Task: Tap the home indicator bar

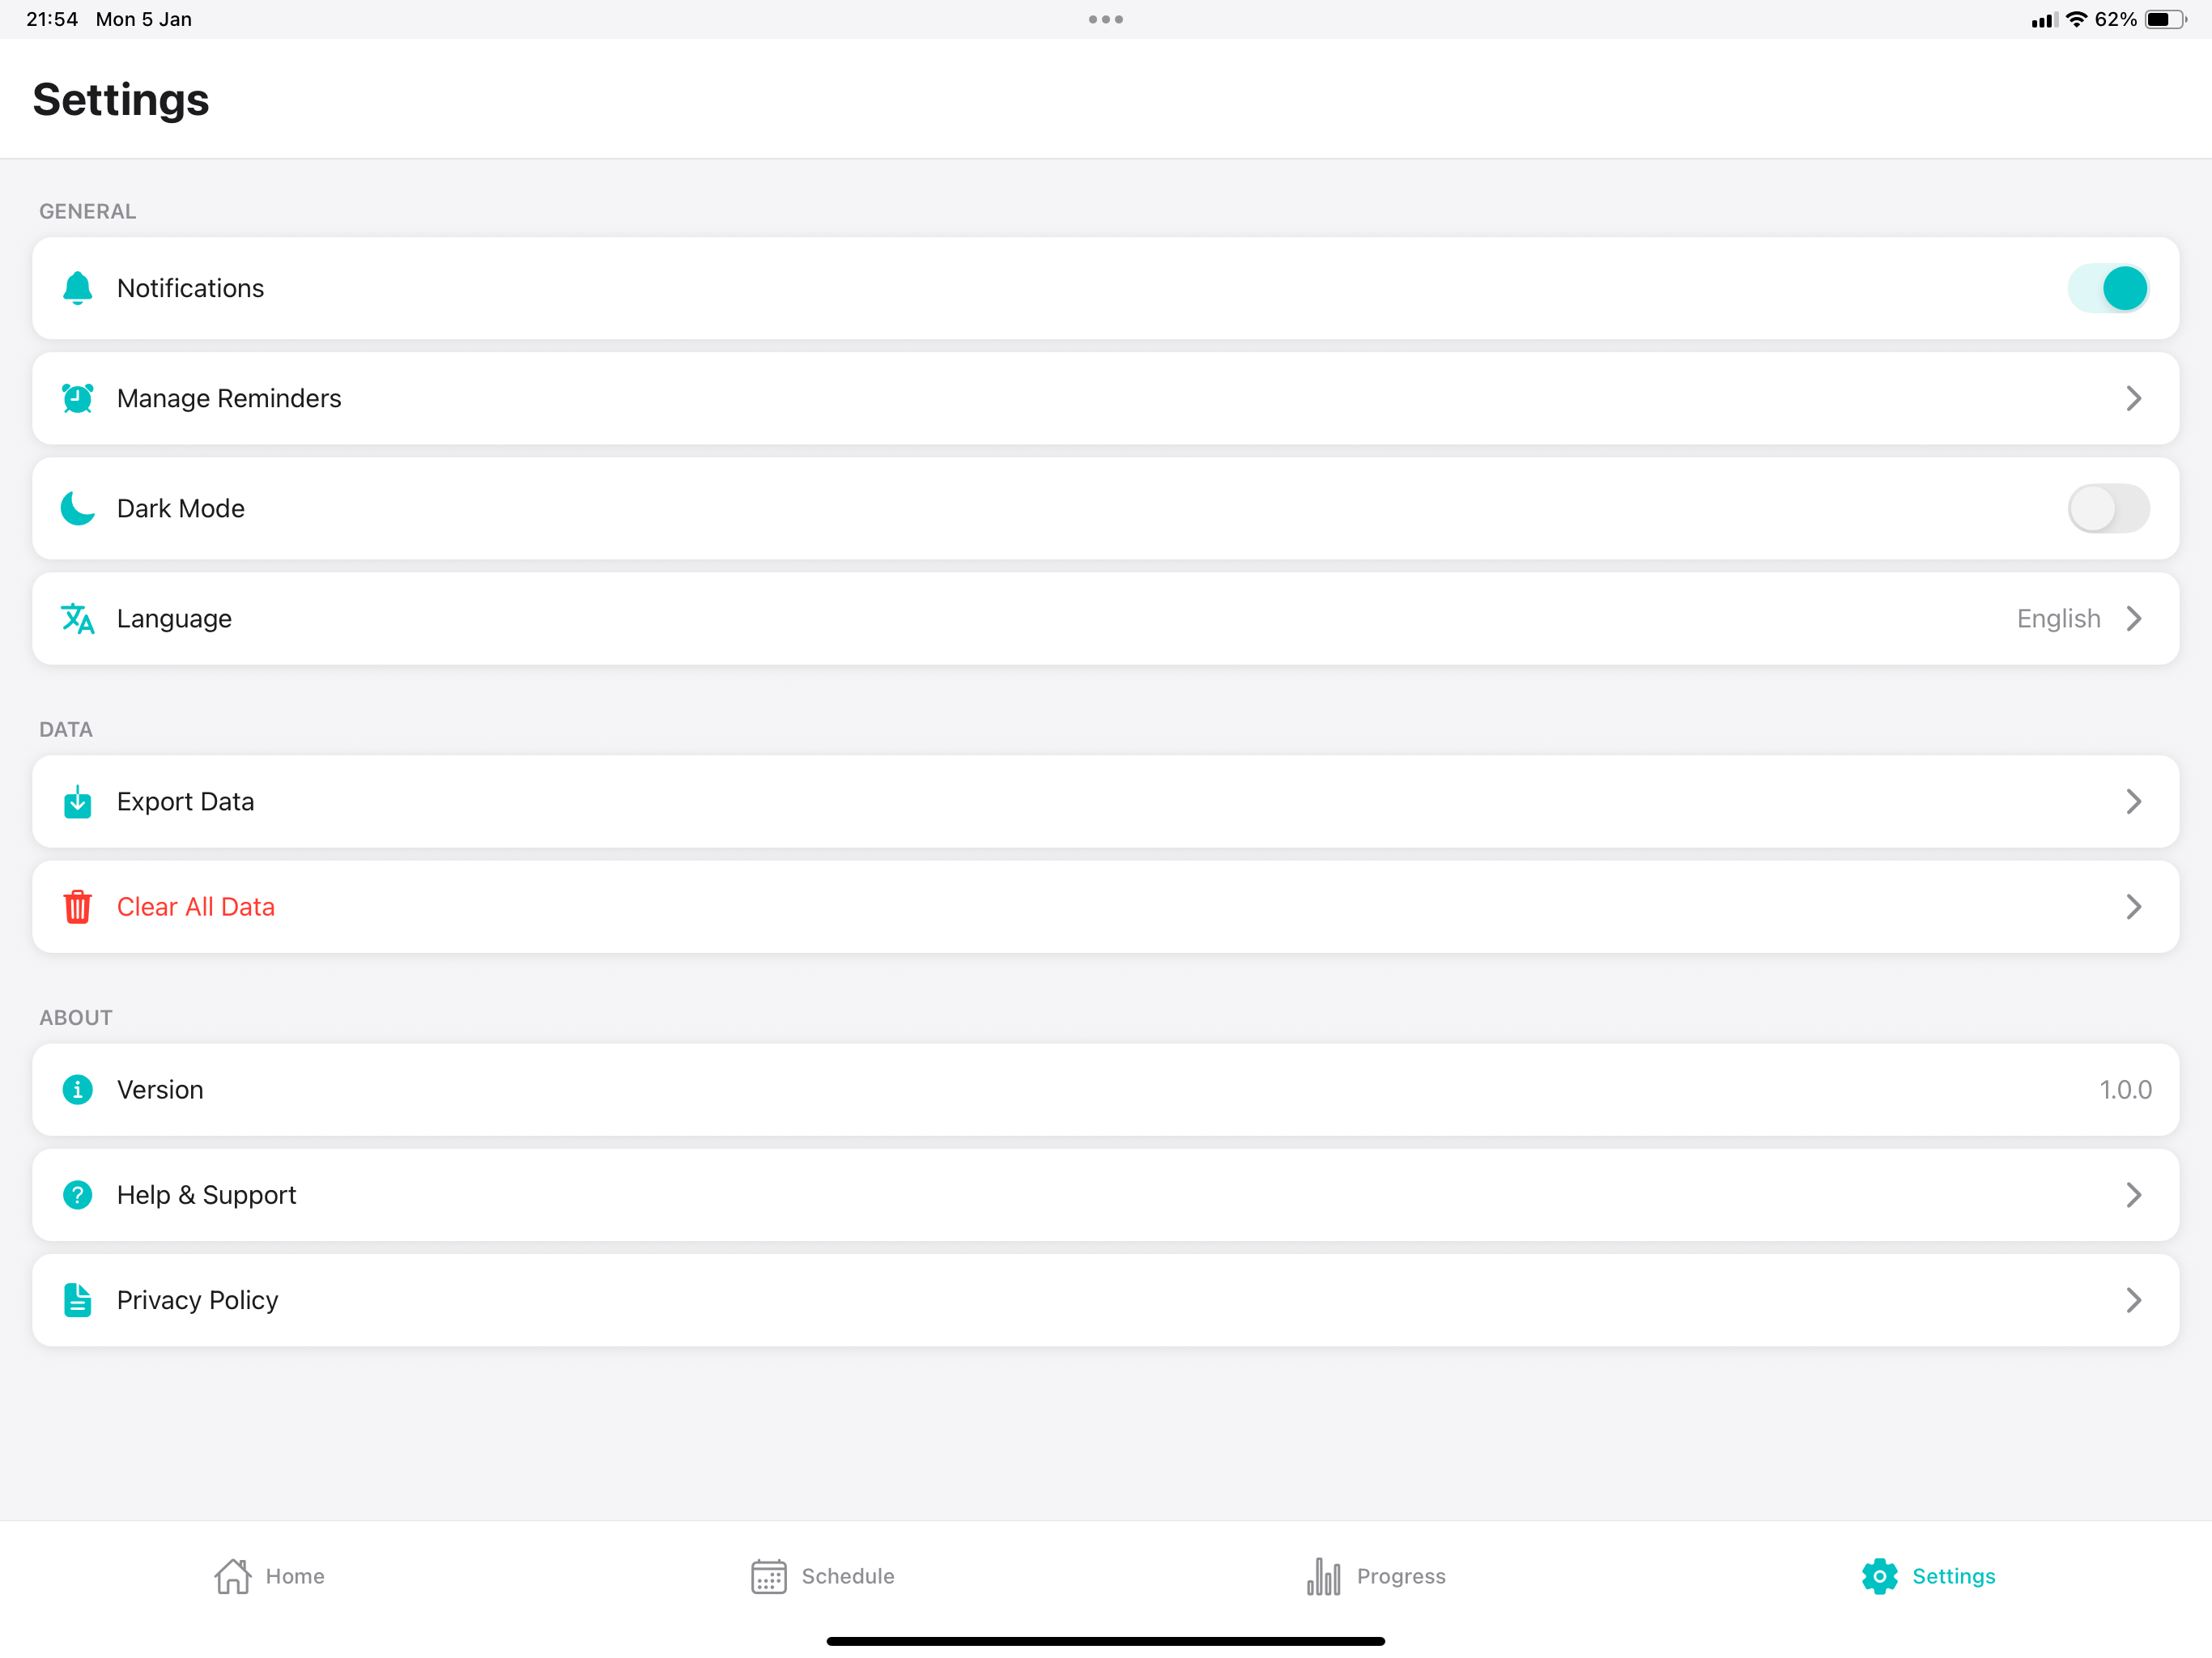Action: click(x=1106, y=1641)
